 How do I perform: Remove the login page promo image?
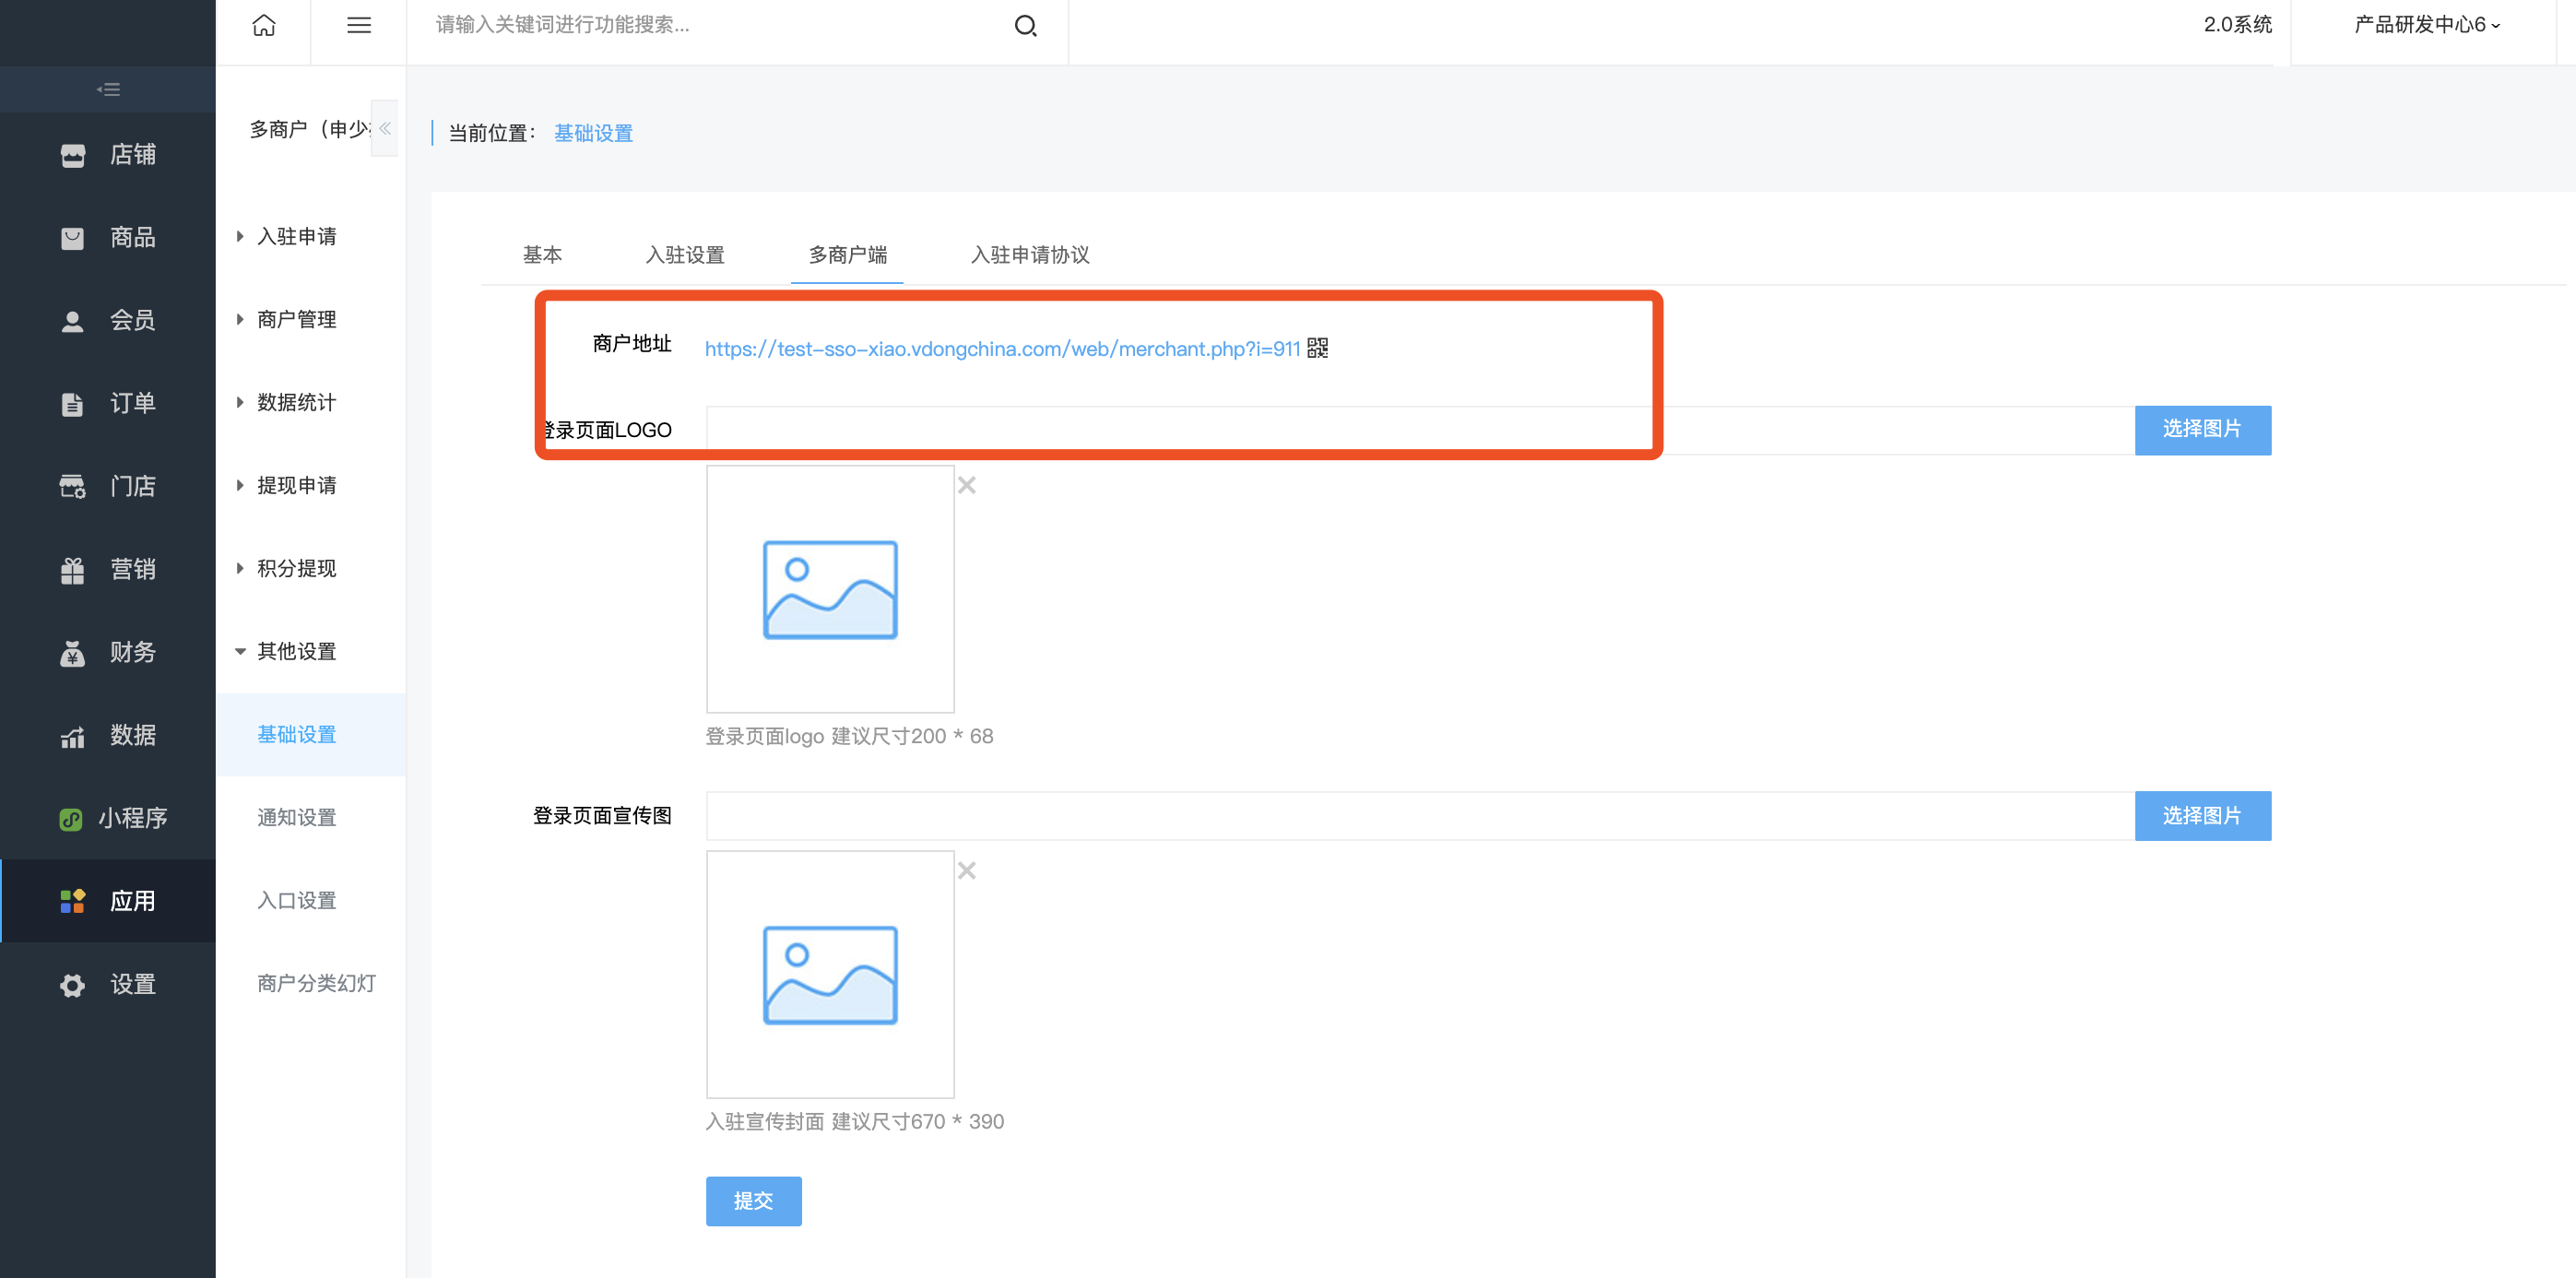(966, 870)
